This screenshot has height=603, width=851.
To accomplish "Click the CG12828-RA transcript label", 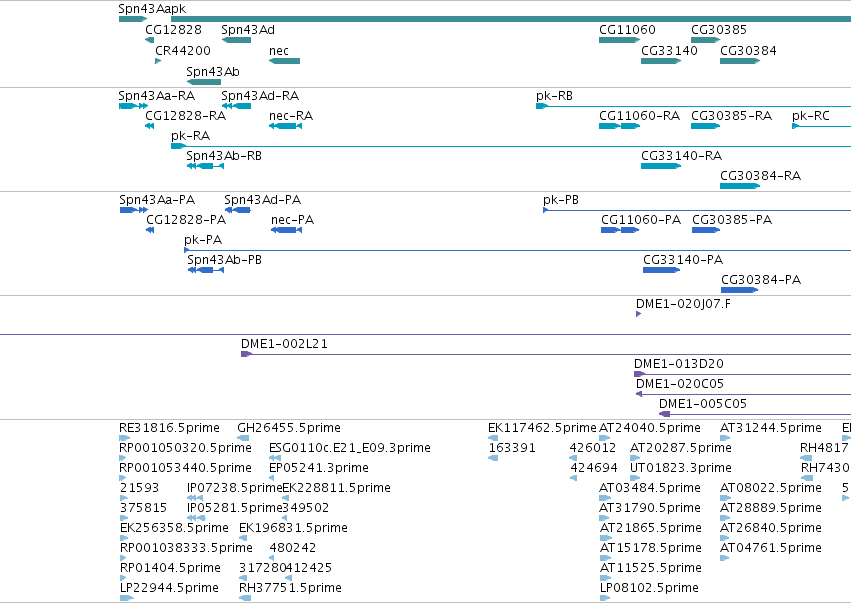I will click(x=186, y=116).
